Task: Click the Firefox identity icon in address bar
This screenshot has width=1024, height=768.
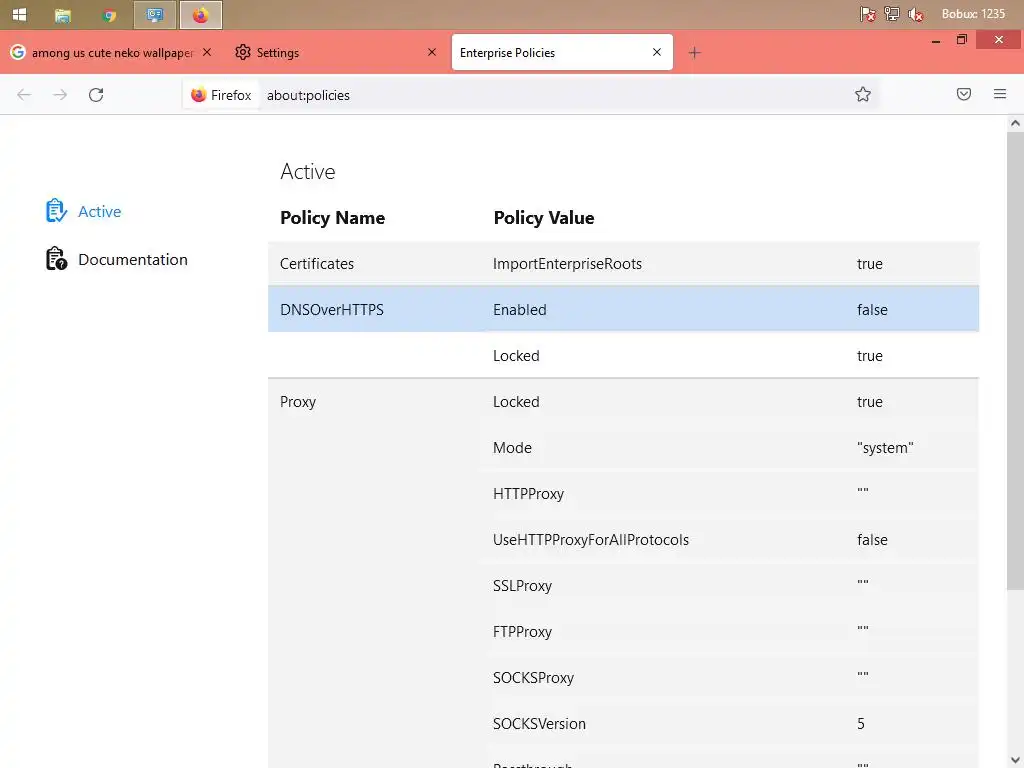Action: pyautogui.click(x=199, y=95)
